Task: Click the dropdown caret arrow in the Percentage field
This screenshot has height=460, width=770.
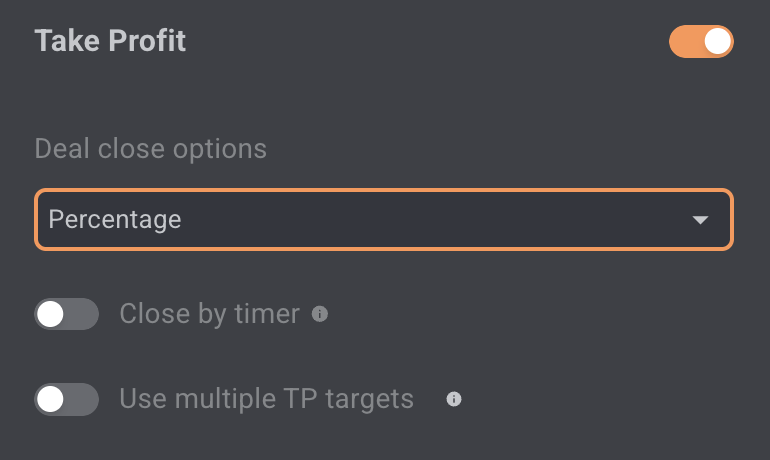Action: (700, 219)
